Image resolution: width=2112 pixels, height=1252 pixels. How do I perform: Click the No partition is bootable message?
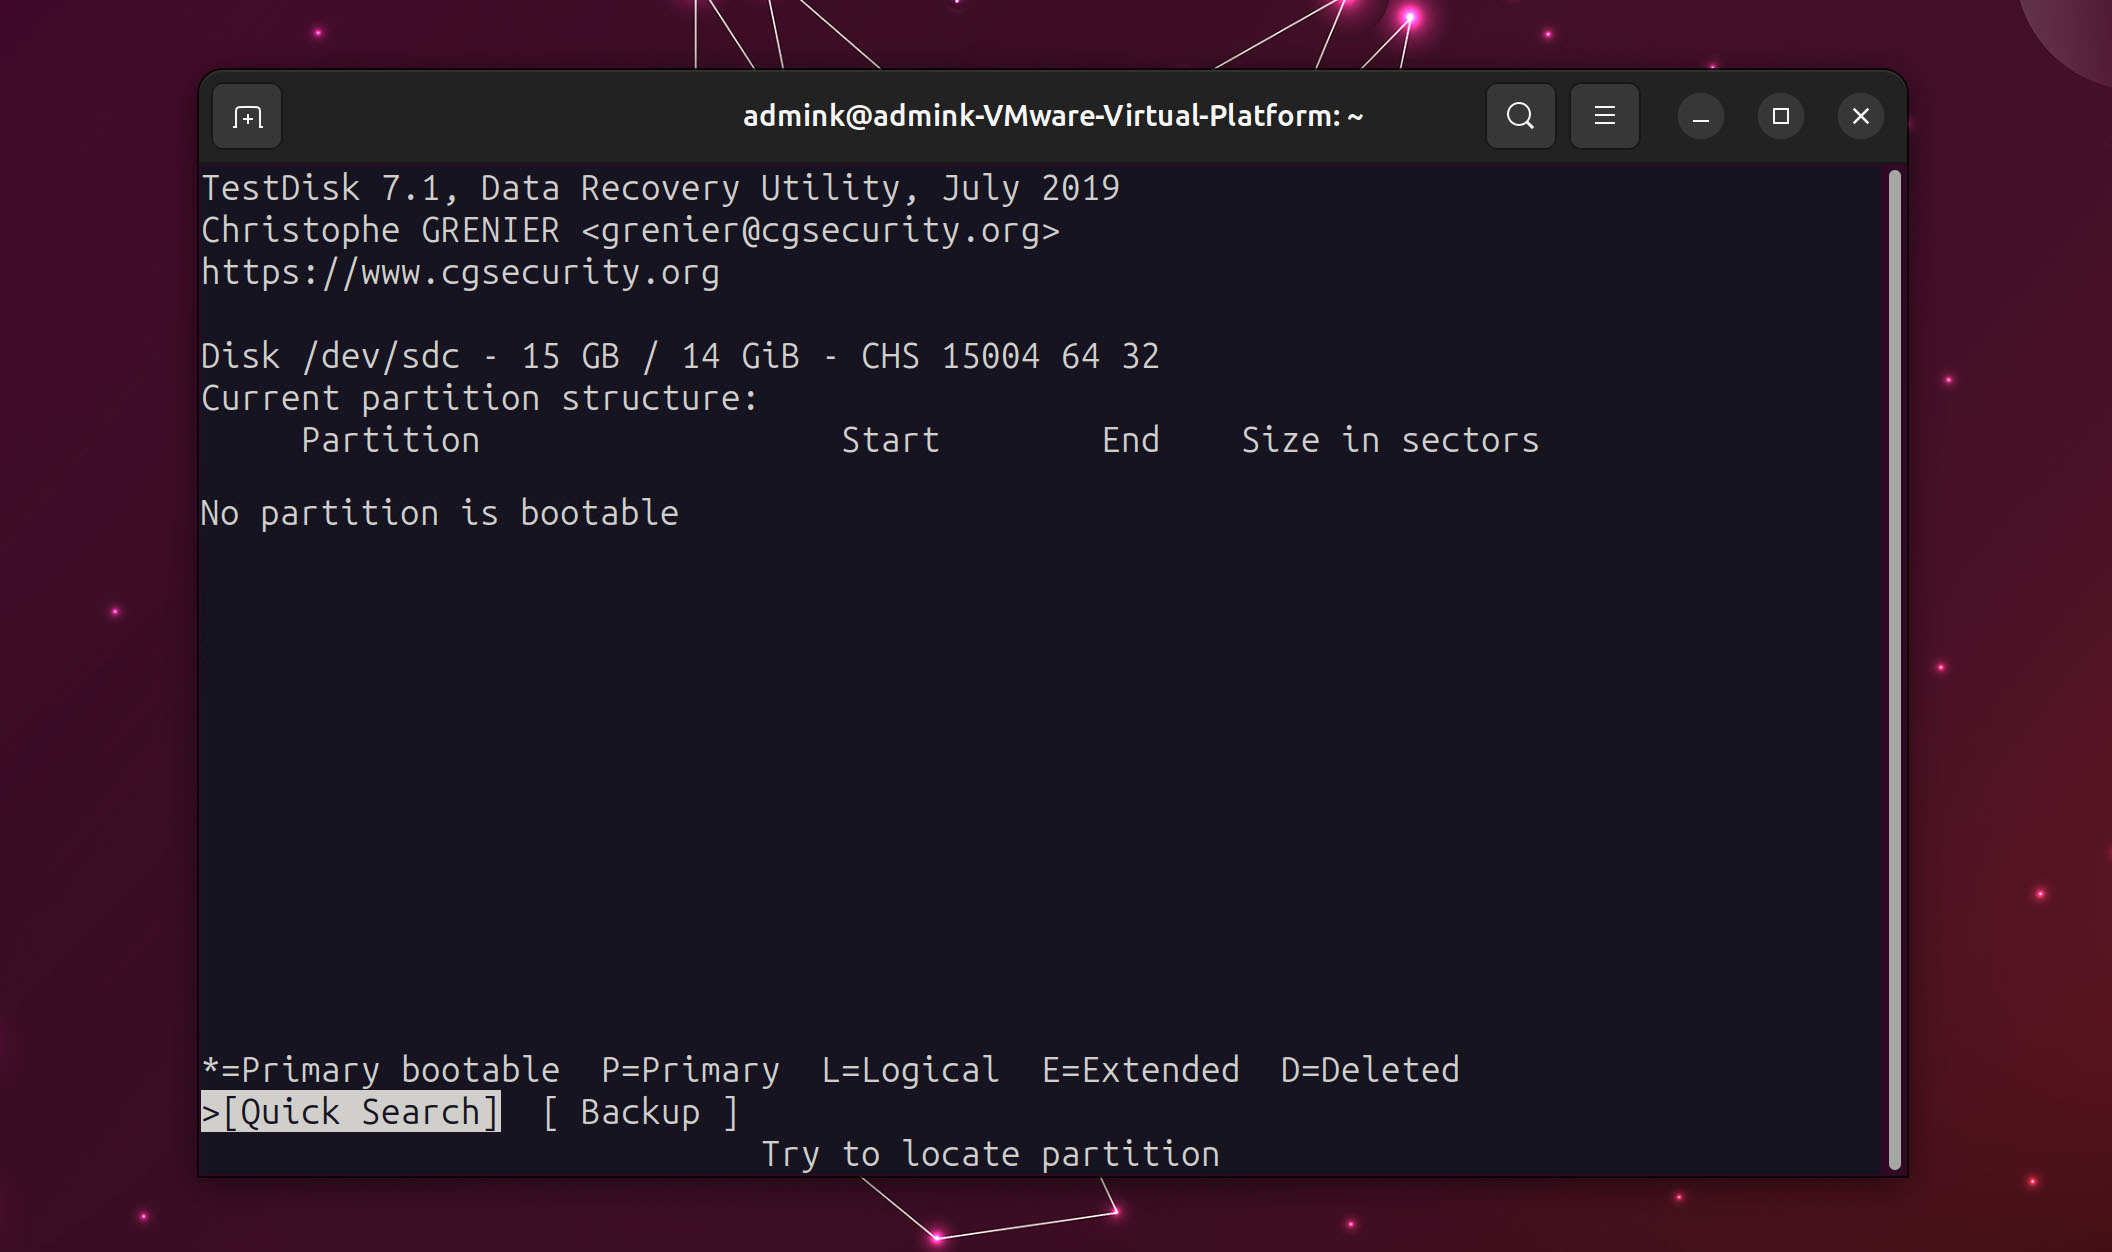tap(439, 512)
